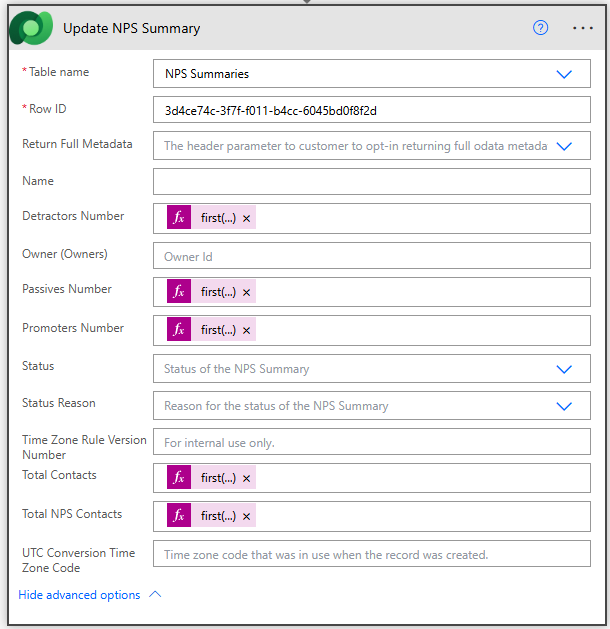Expand the Table name dropdown

[x=564, y=74]
